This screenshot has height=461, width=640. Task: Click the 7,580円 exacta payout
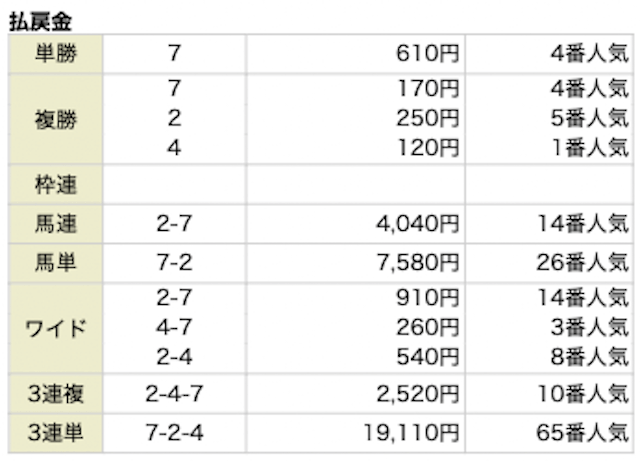click(x=418, y=263)
